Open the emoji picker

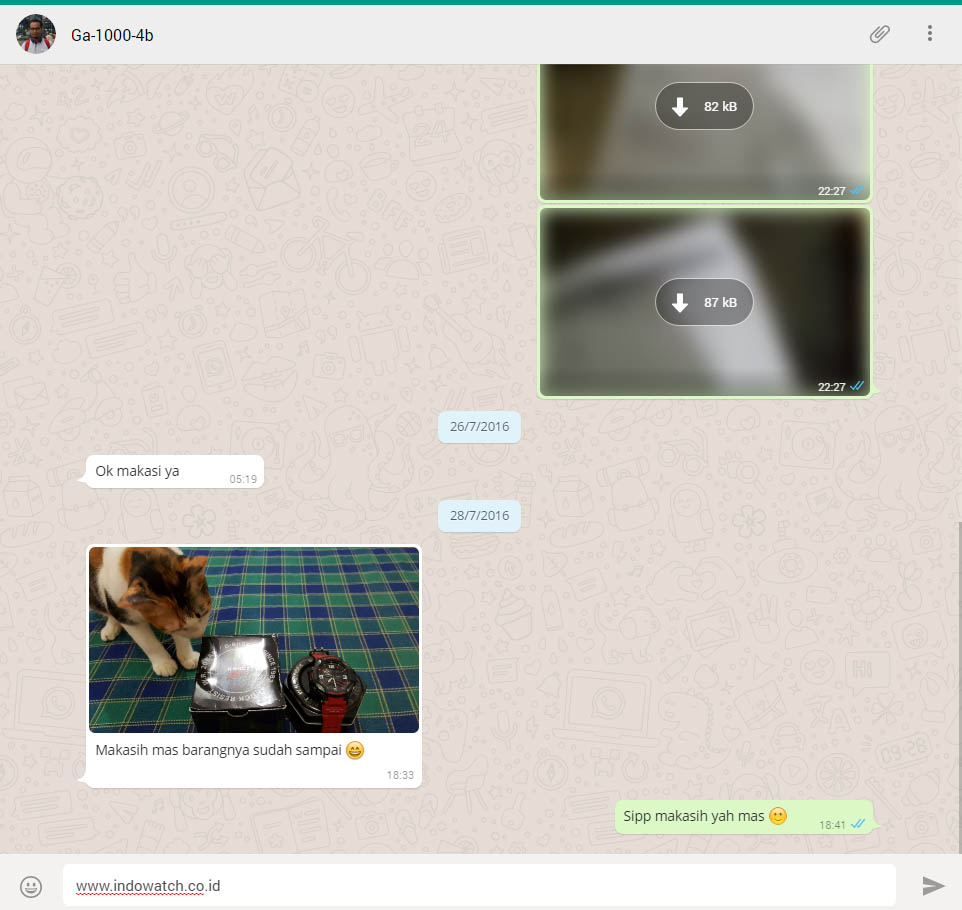(32, 886)
